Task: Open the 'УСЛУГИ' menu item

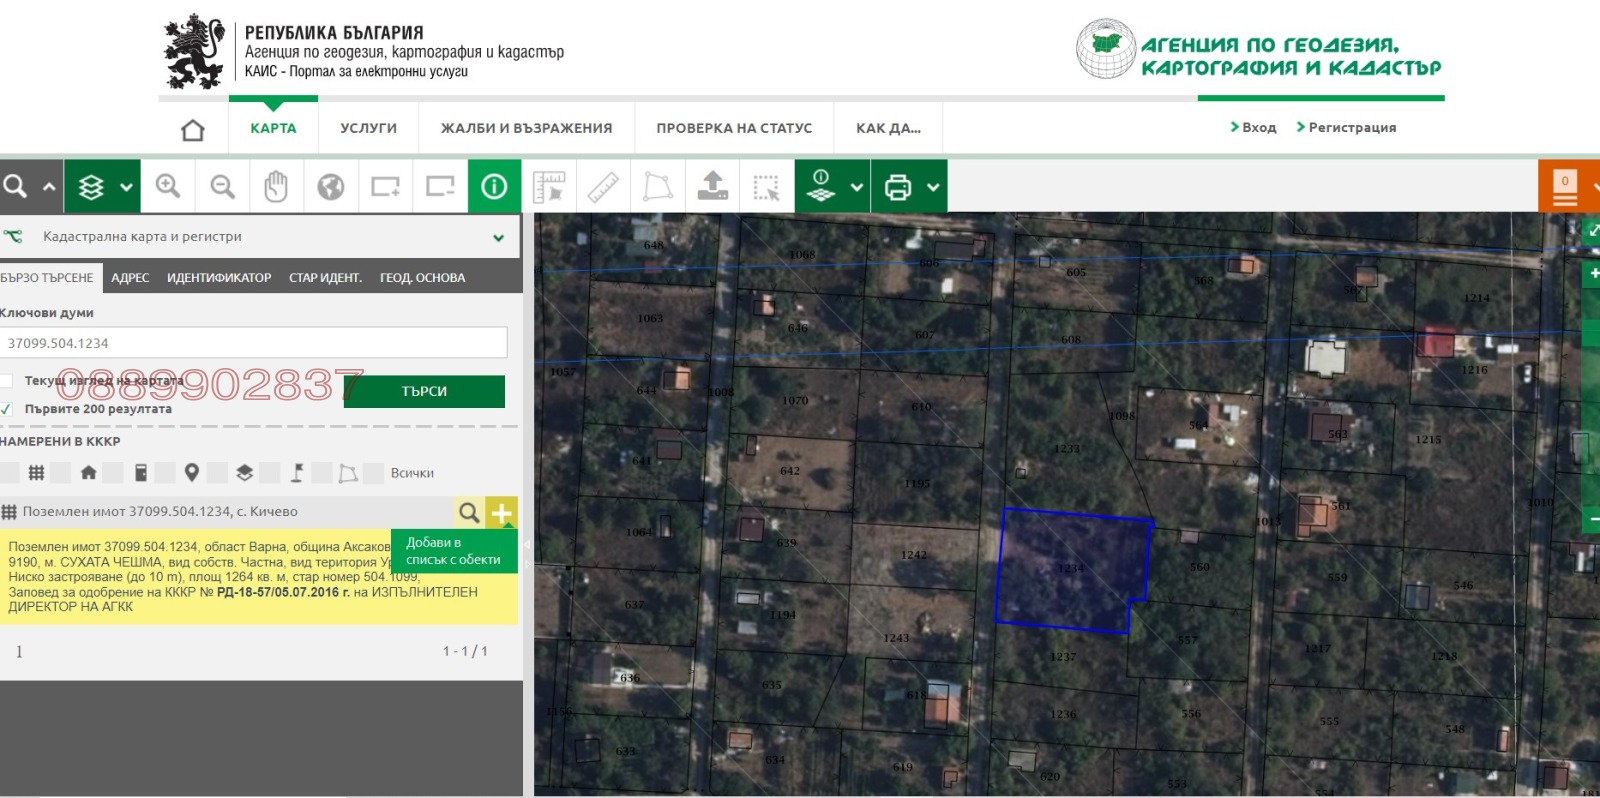Action: [368, 128]
